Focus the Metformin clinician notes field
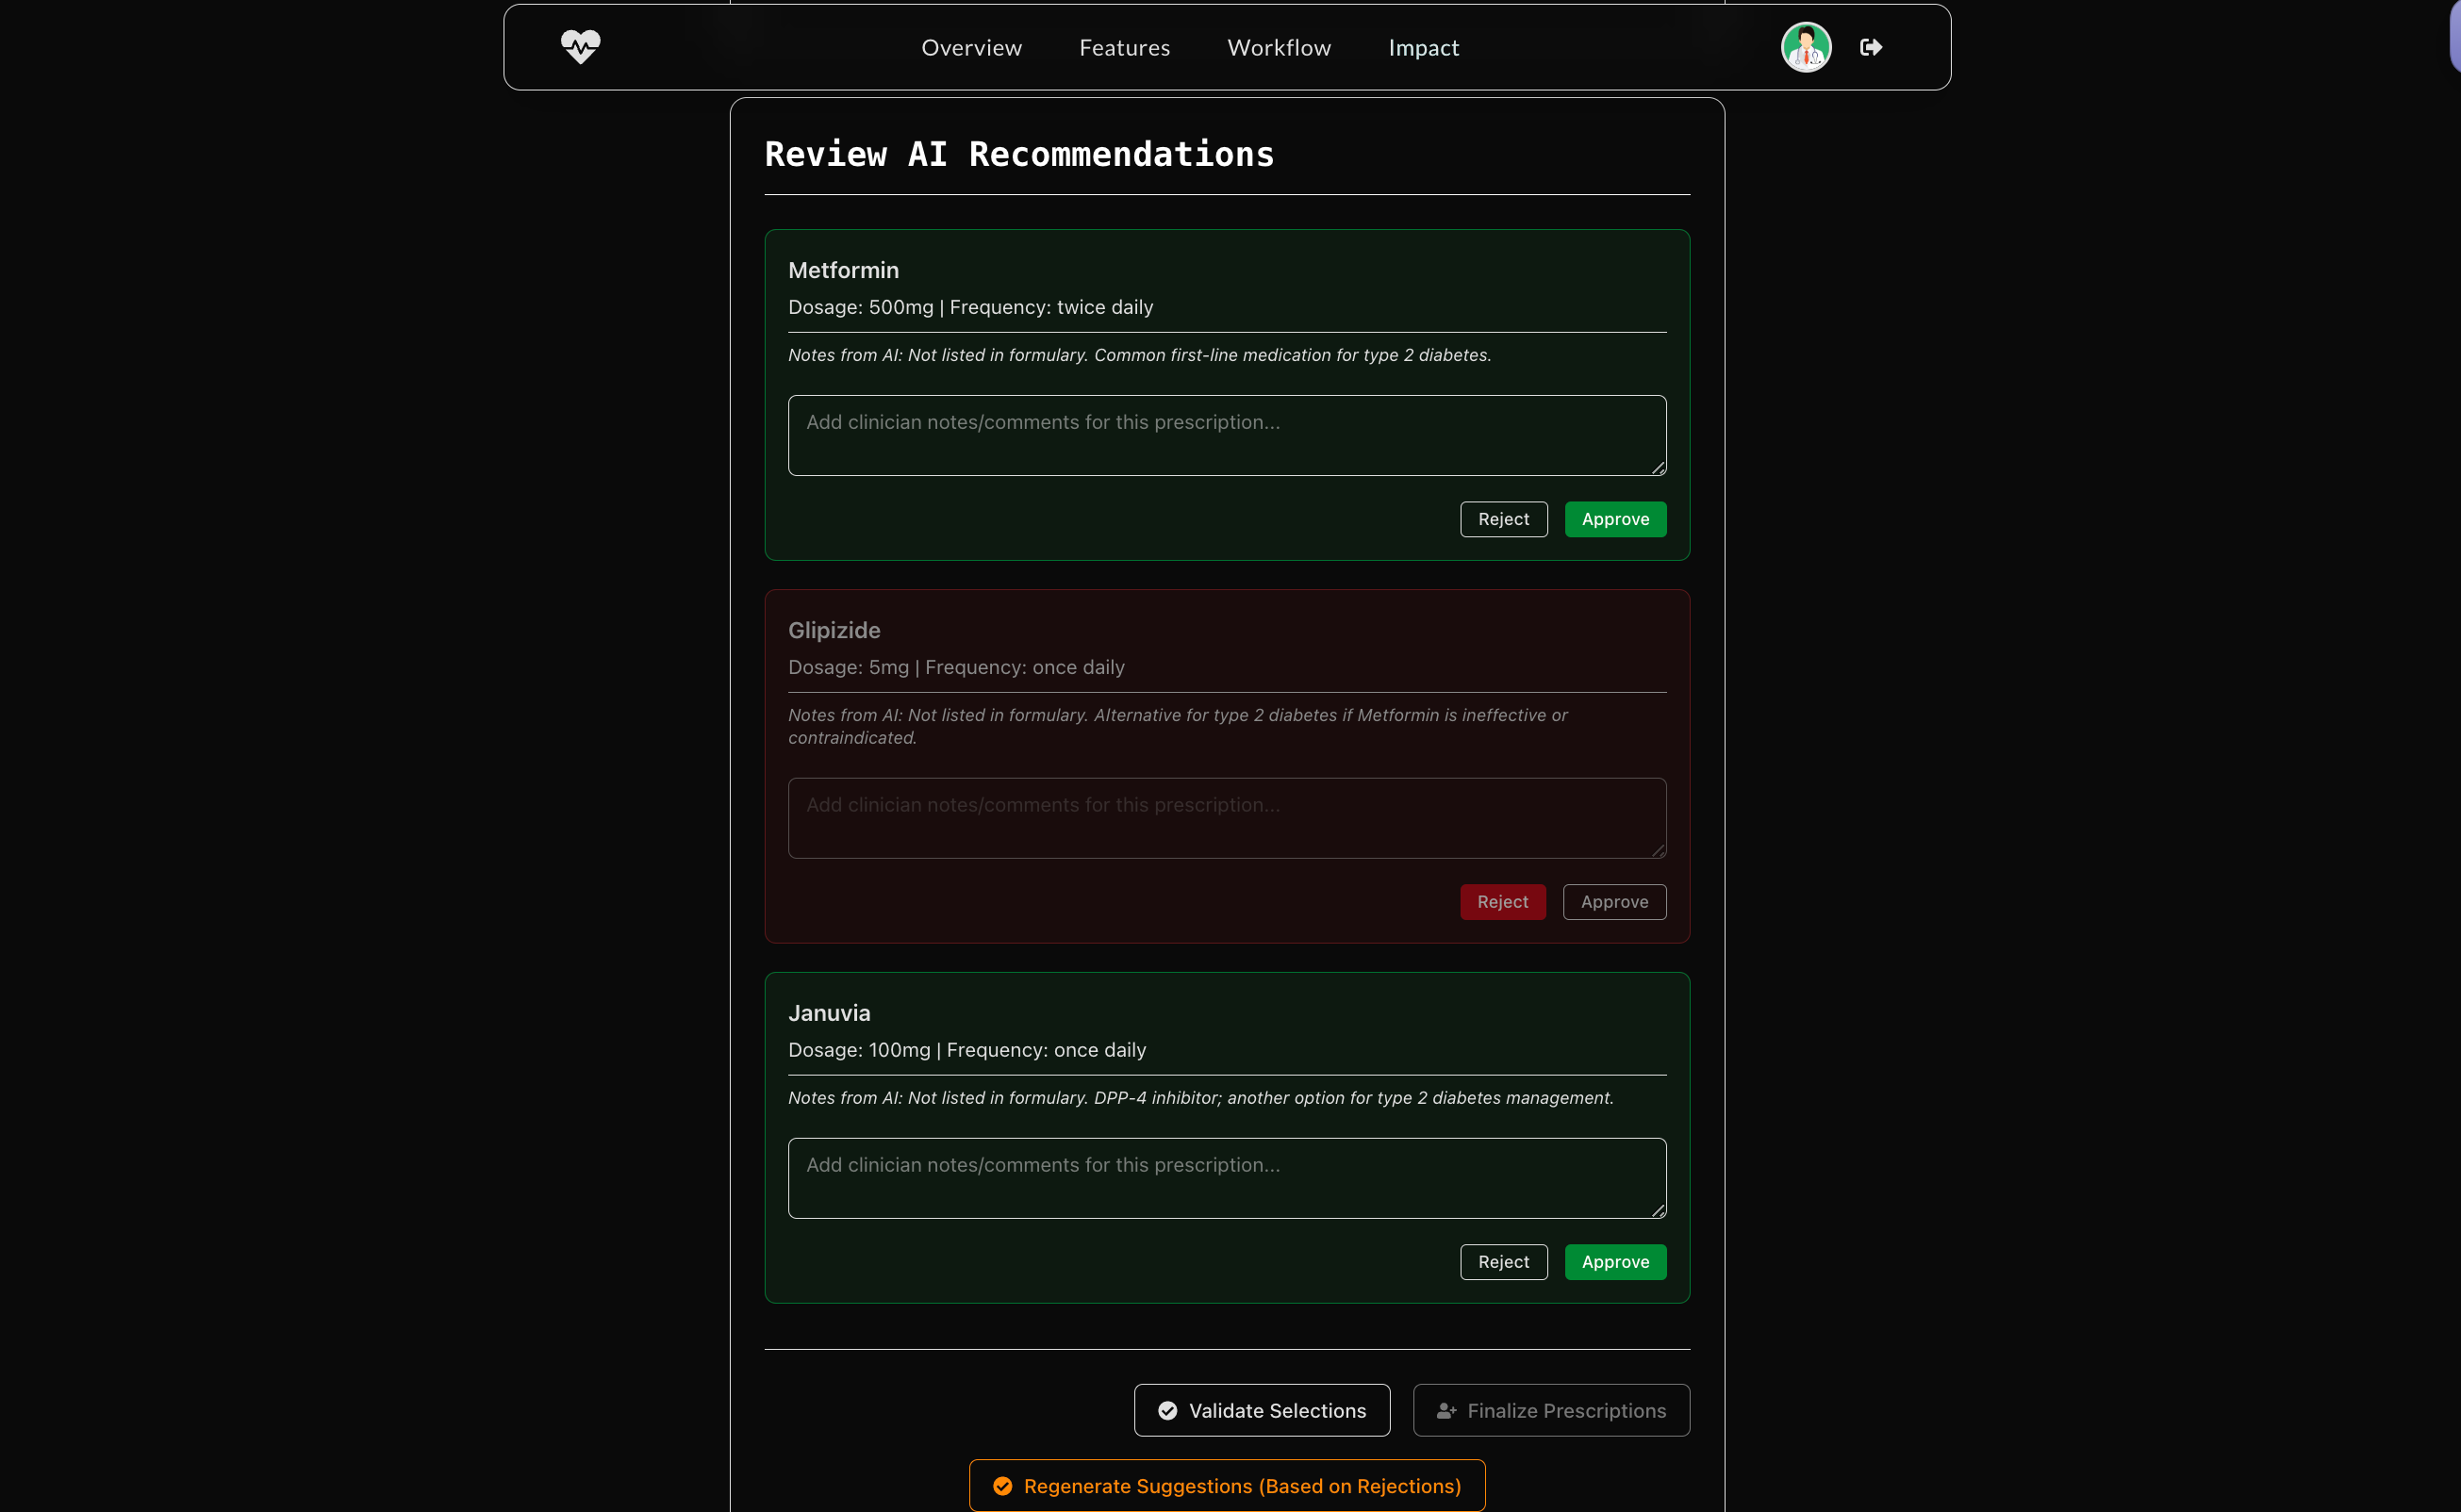 click(x=1226, y=435)
